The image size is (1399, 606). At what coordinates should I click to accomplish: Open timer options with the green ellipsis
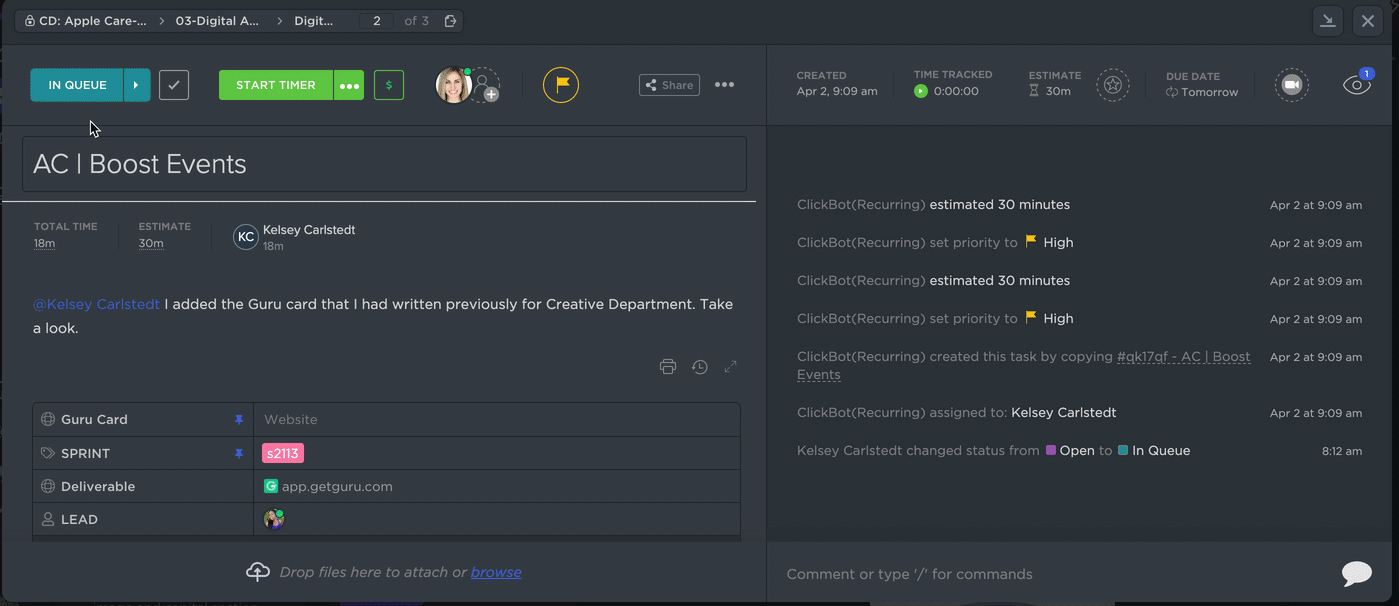coord(349,85)
